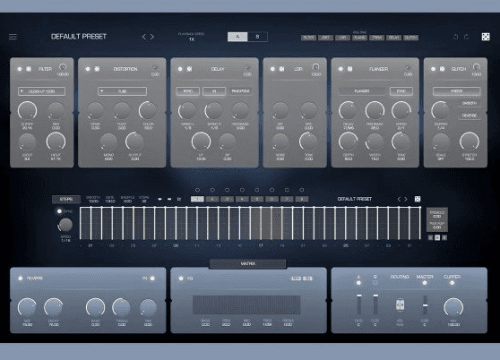This screenshot has height=360, width=500.
Task: Click the top DEFAULT PRESET name
Action: tap(79, 37)
